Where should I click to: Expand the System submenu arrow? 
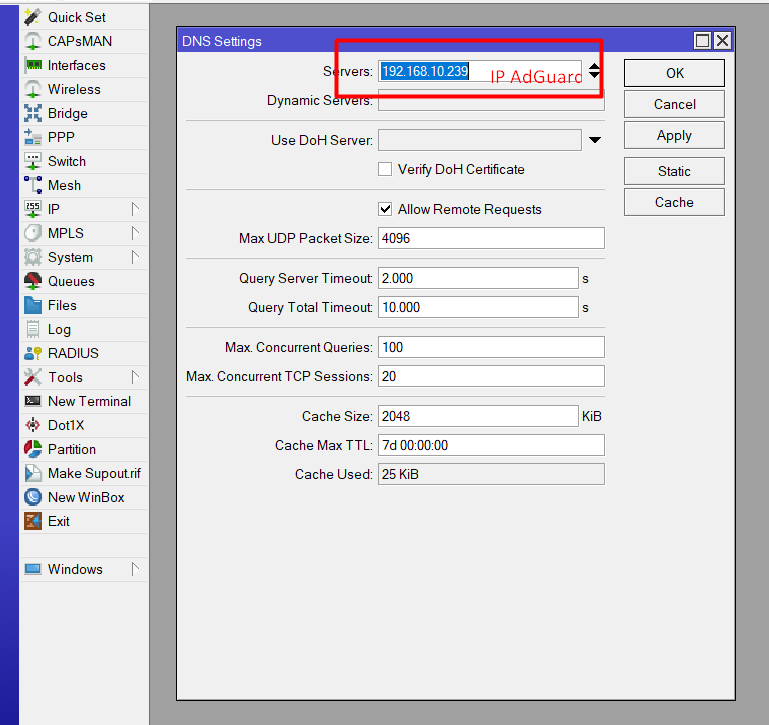click(135, 257)
